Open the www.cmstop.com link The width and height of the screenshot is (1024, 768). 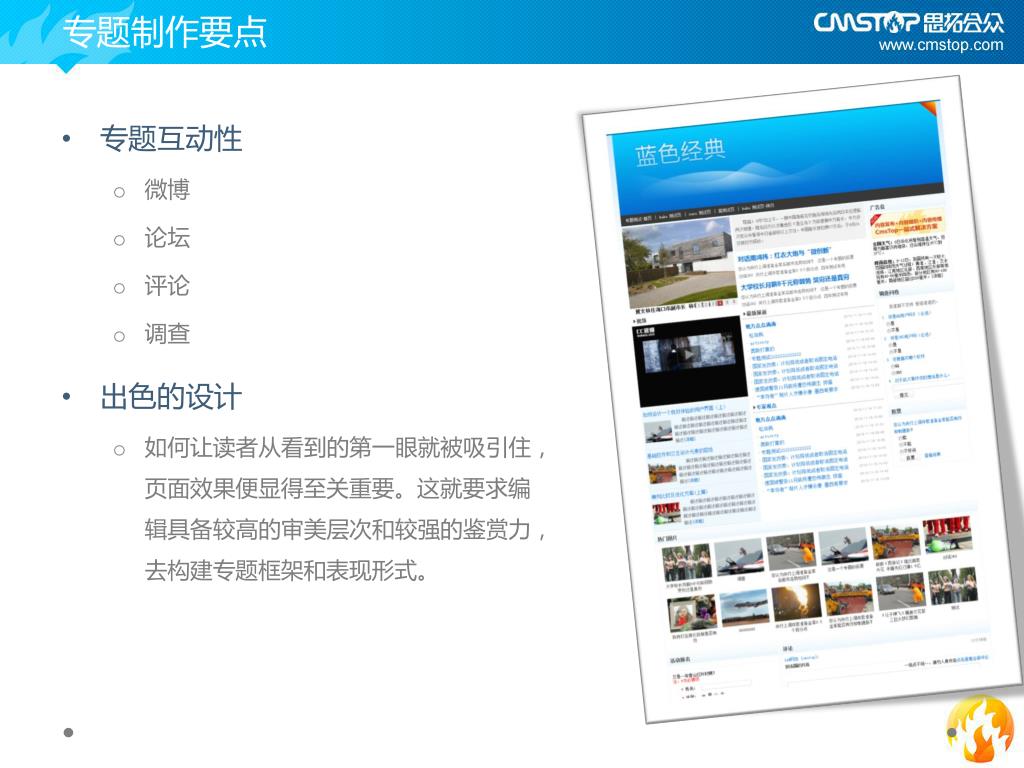point(941,46)
